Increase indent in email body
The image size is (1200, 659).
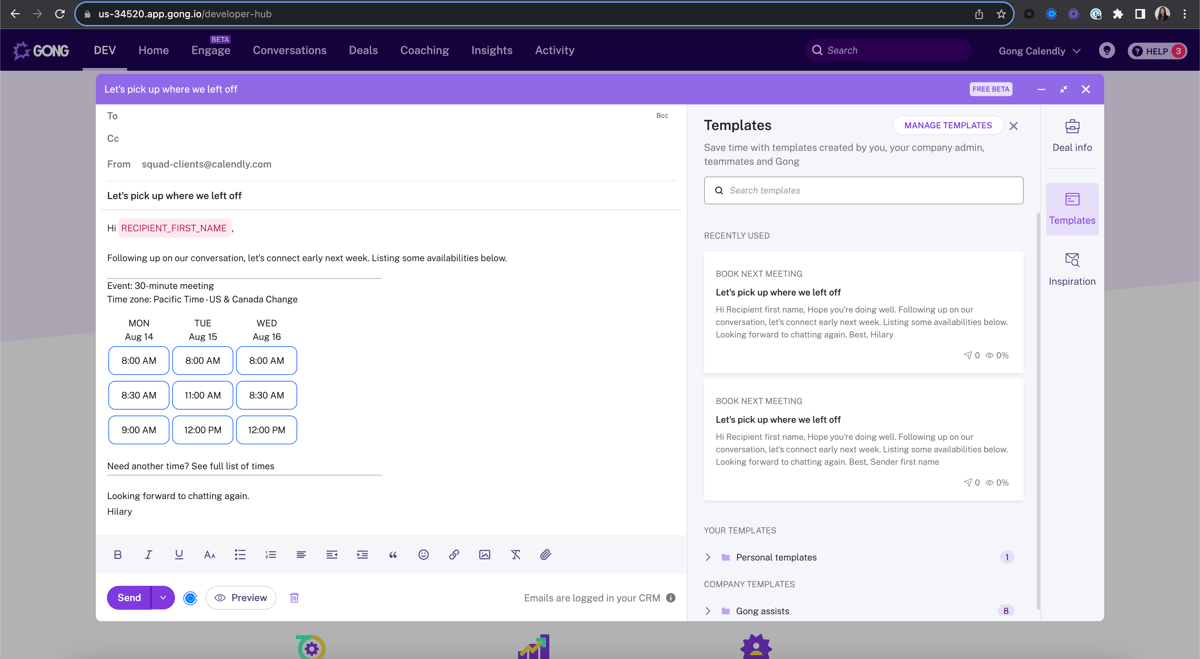tap(362, 555)
